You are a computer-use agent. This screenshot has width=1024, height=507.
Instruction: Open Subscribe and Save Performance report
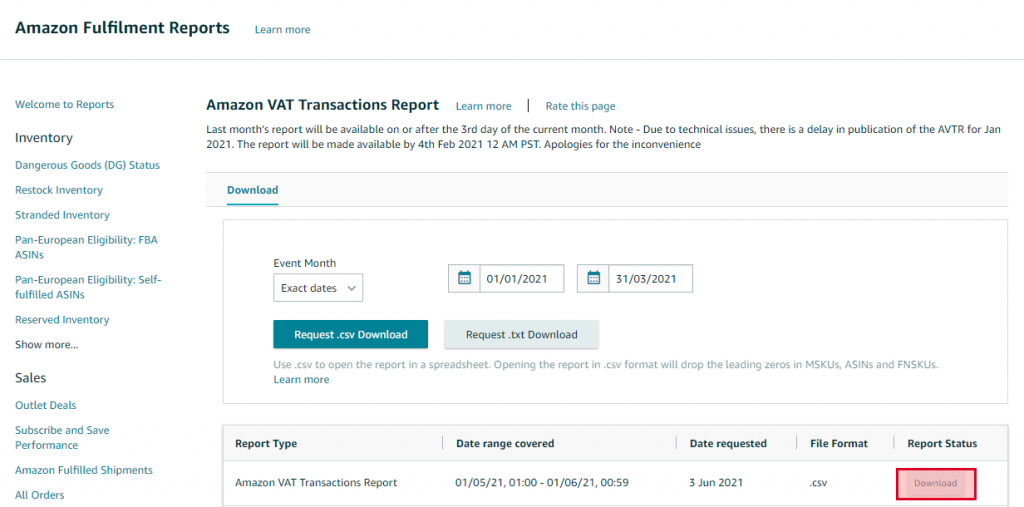pyautogui.click(x=62, y=438)
